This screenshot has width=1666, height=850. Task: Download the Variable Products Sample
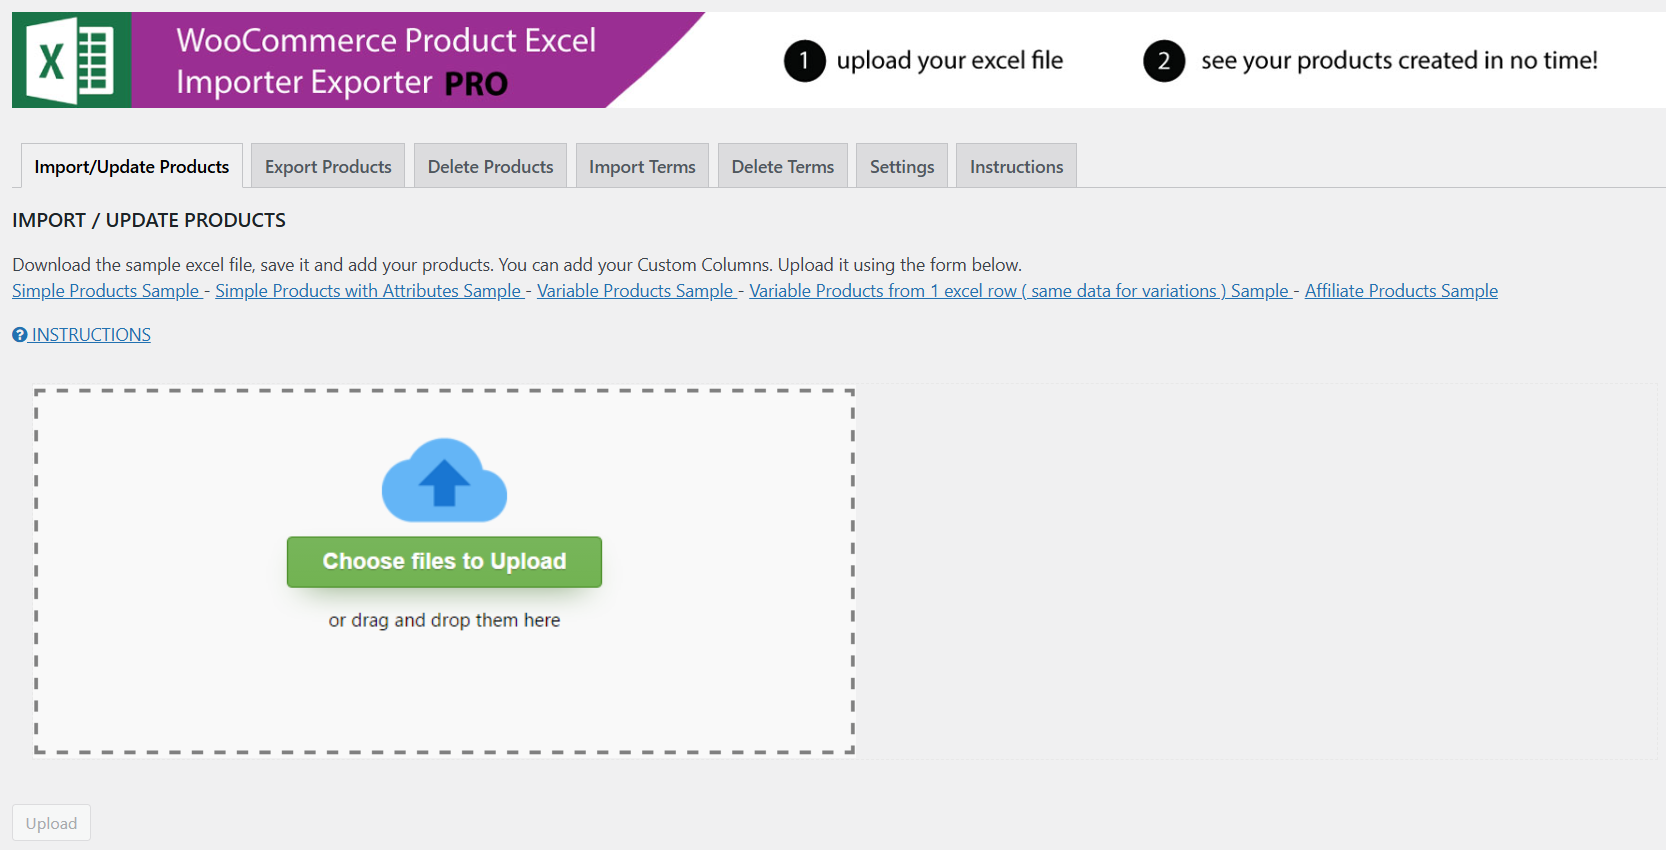point(635,291)
